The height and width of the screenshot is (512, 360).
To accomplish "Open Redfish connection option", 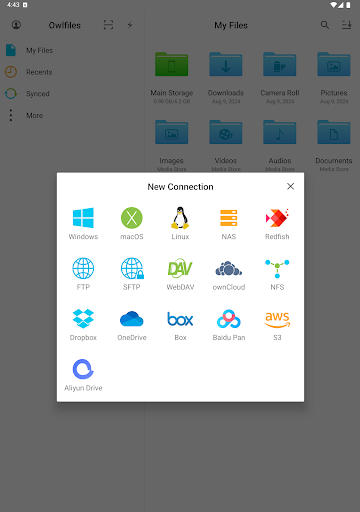I will coord(277,223).
